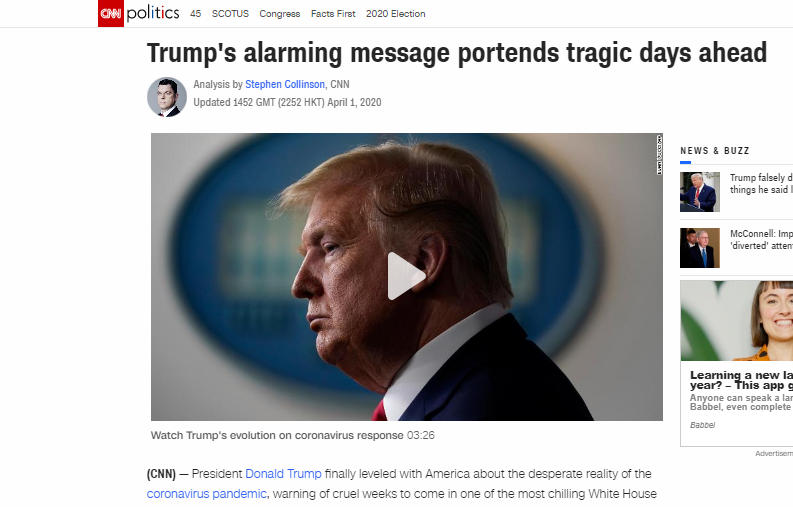Open Stephen Collinson author link

click(x=285, y=84)
